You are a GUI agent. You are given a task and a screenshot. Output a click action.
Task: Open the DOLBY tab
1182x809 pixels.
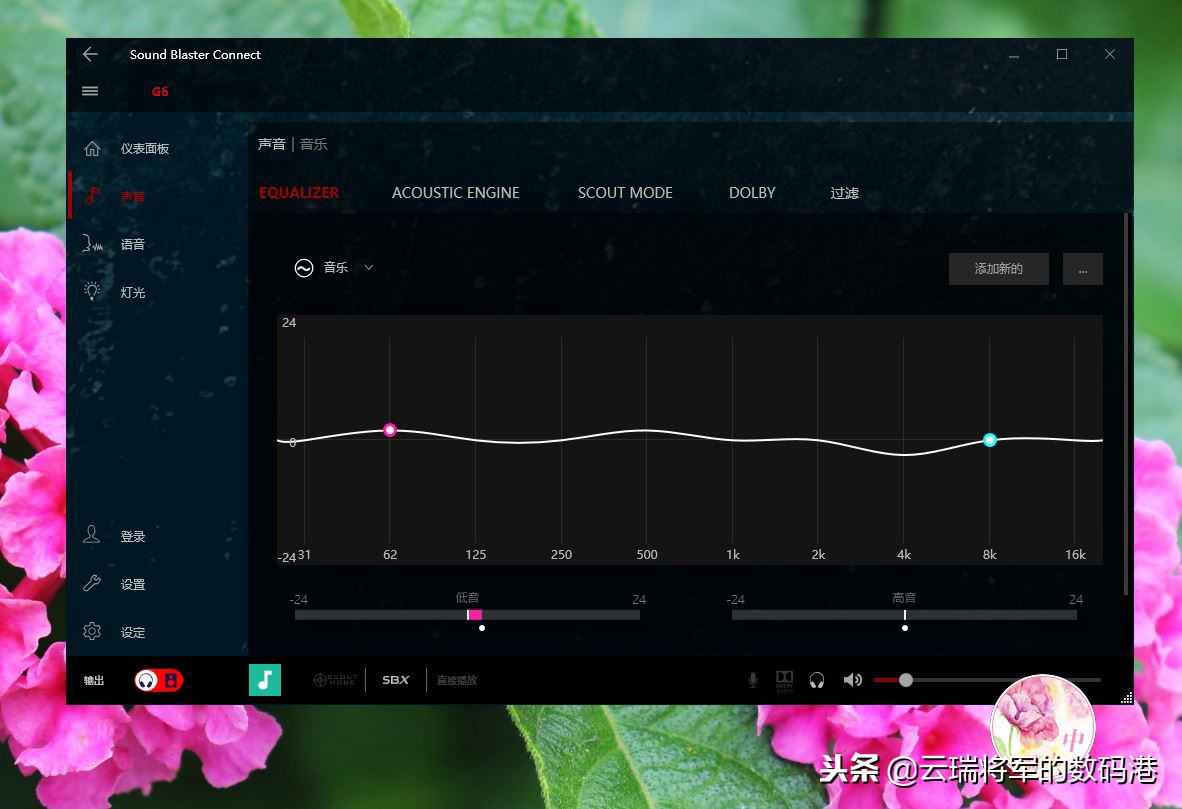[x=752, y=193]
